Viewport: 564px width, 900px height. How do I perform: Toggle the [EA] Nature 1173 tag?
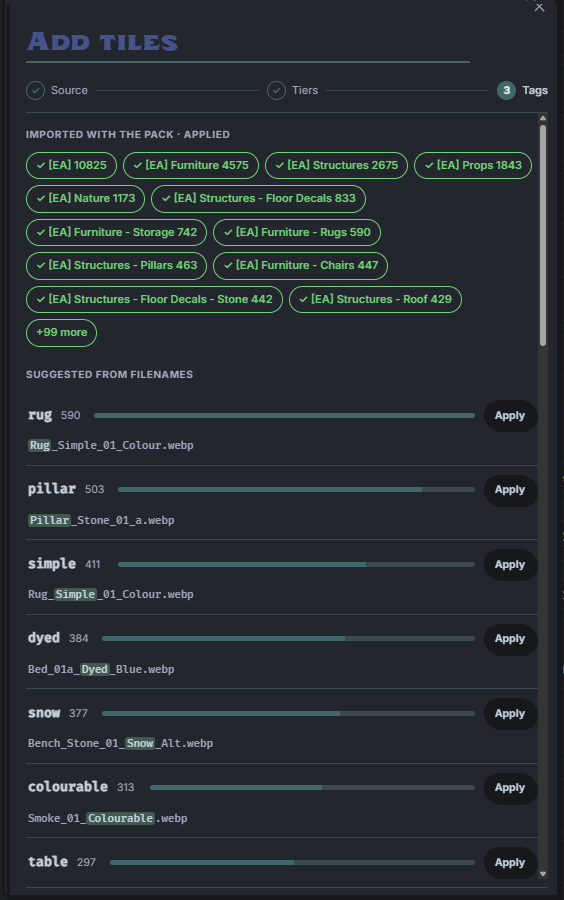coord(85,199)
